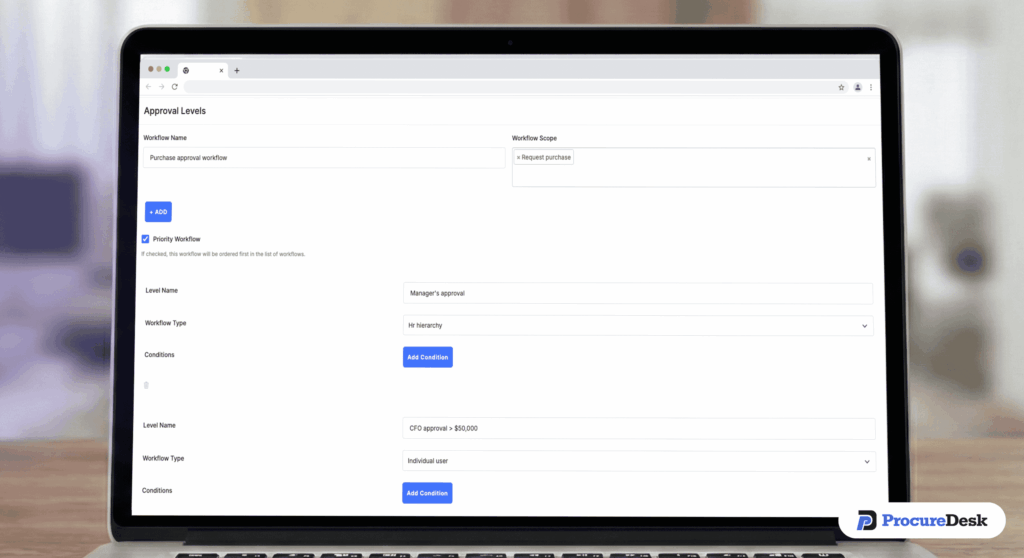
Task: Remove the Request purchase scope tag
Action: click(519, 157)
